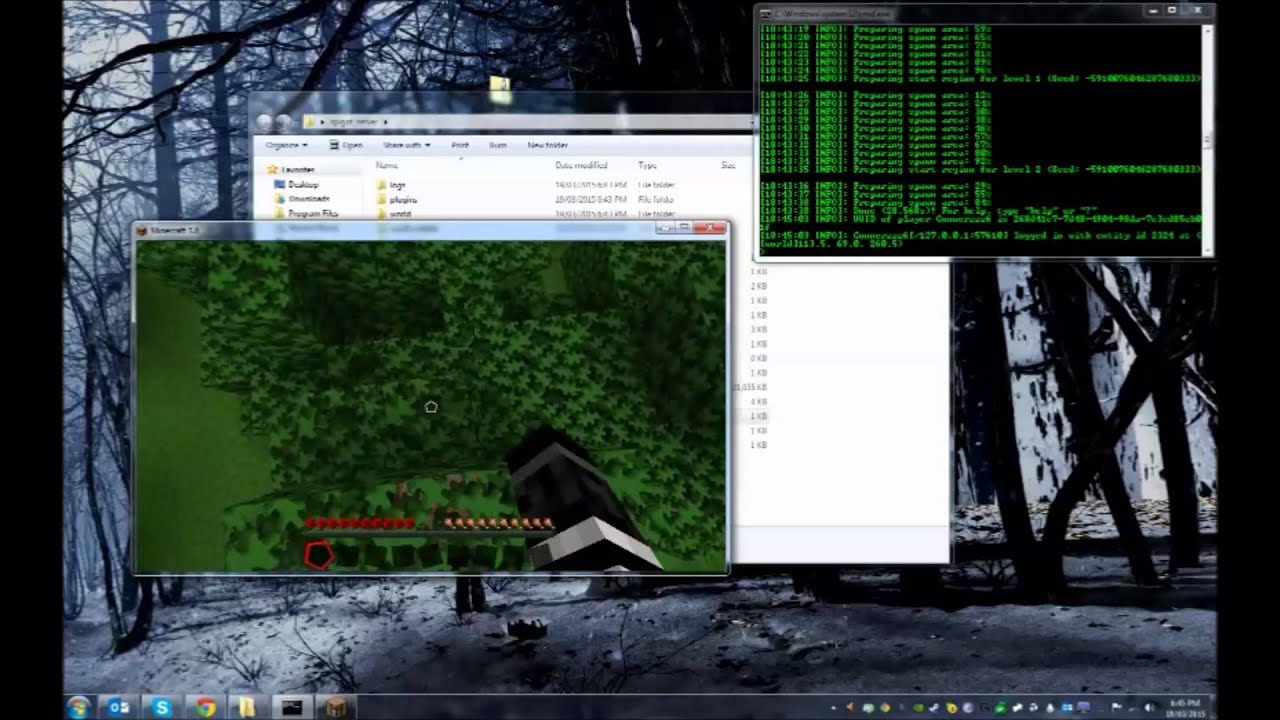Image resolution: width=1280 pixels, height=720 pixels.
Task: Sort files by Size column header
Action: pyautogui.click(x=728, y=165)
